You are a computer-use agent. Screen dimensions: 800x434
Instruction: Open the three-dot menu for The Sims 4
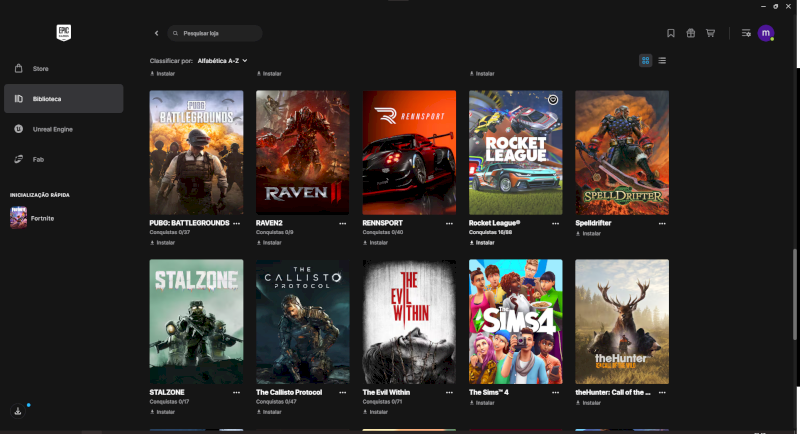pos(555,393)
